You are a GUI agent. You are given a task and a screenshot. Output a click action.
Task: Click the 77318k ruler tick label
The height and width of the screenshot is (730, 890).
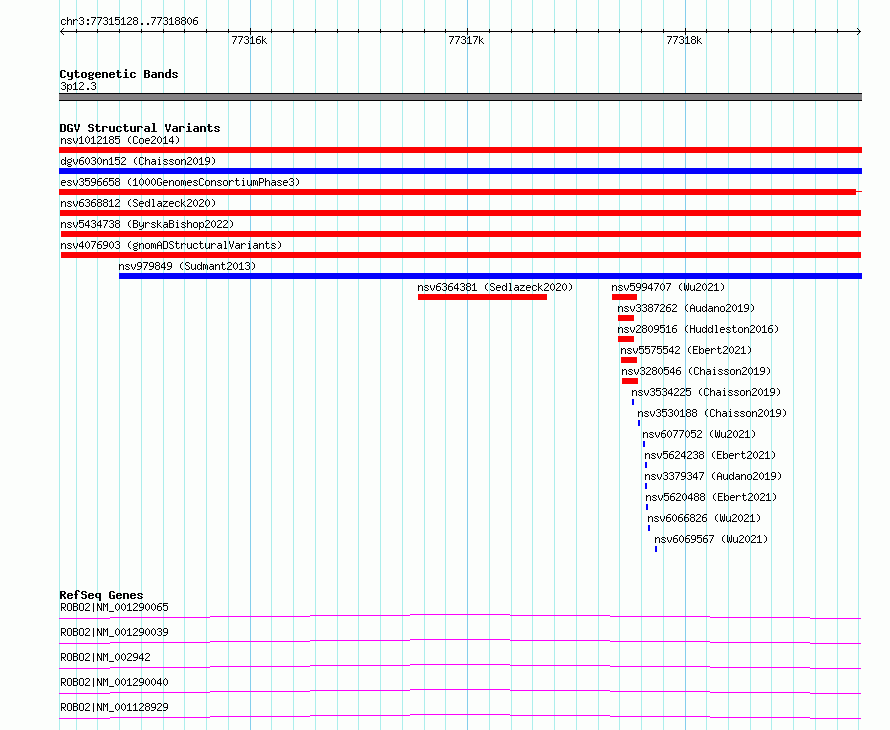coord(684,40)
